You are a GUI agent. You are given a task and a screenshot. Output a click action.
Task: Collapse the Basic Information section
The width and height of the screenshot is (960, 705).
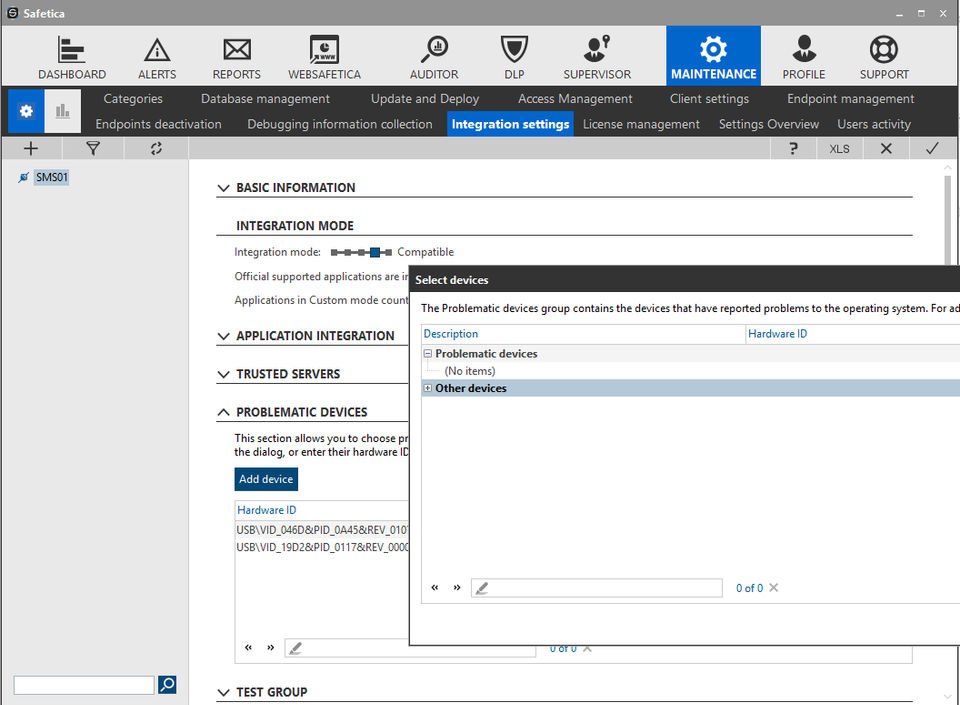[x=223, y=188]
